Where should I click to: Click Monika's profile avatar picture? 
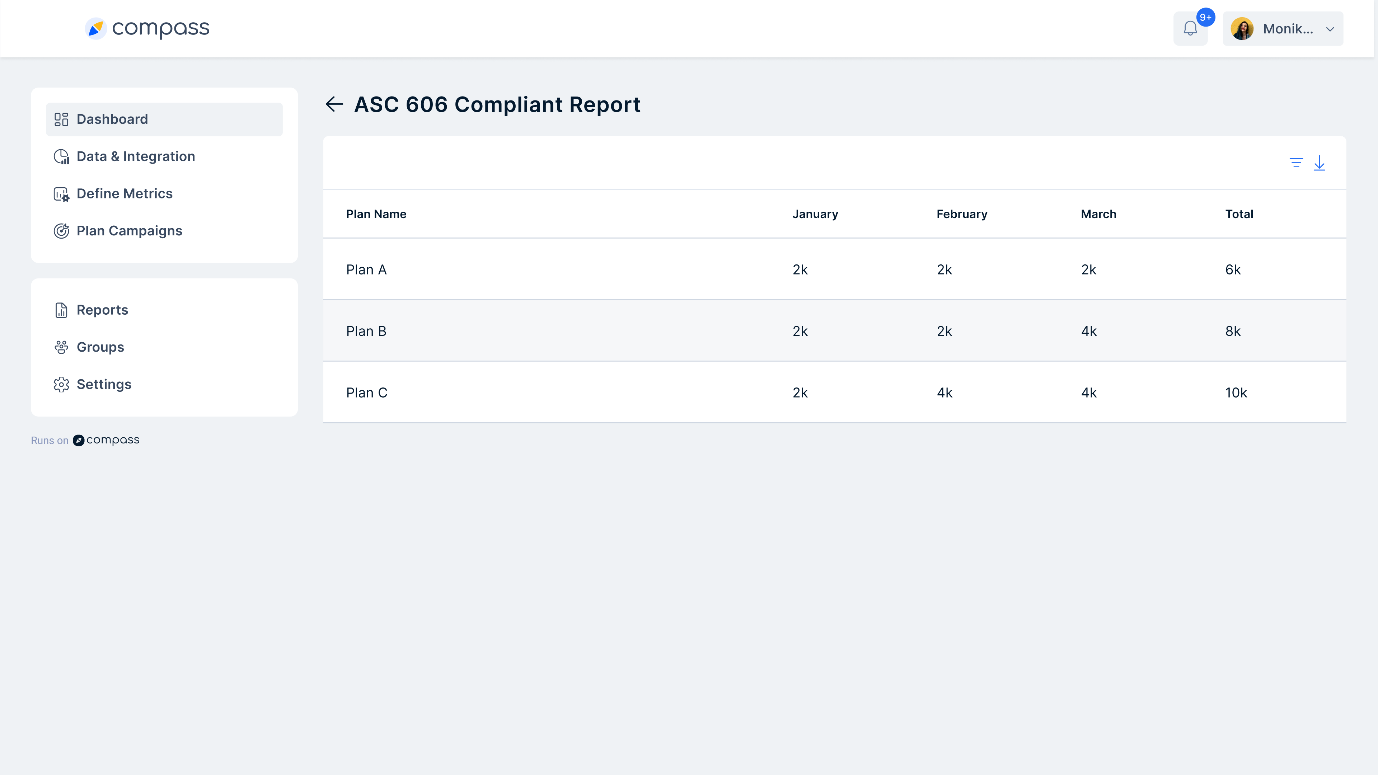tap(1242, 28)
